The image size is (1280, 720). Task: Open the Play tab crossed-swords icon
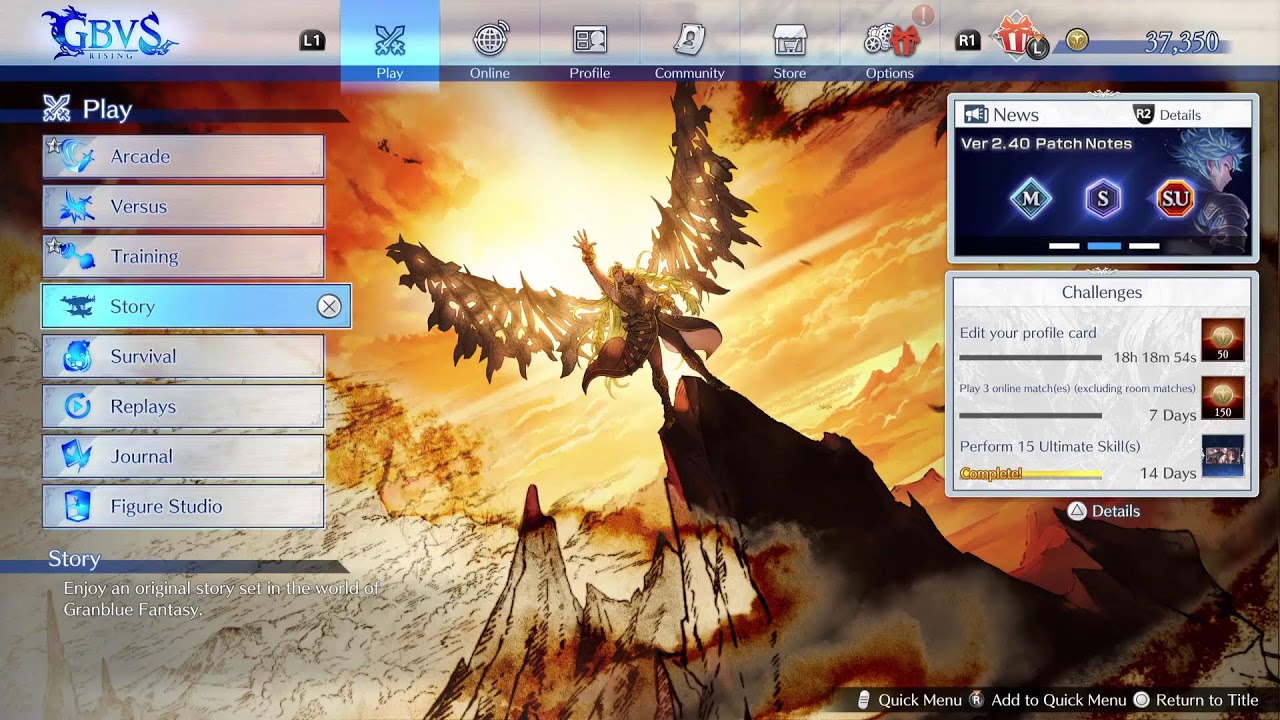pyautogui.click(x=390, y=40)
